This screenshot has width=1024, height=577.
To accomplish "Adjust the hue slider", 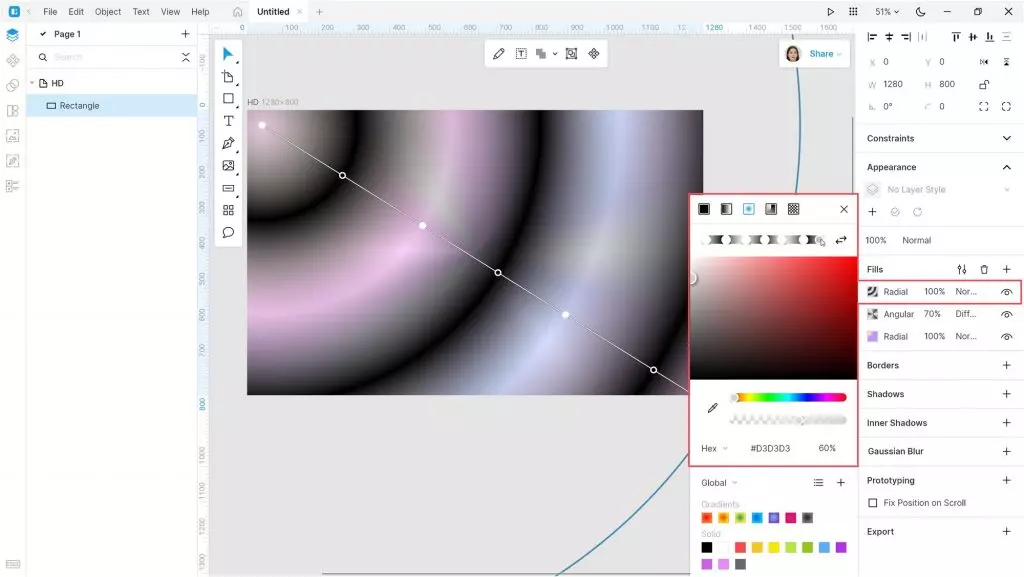I will tap(789, 398).
